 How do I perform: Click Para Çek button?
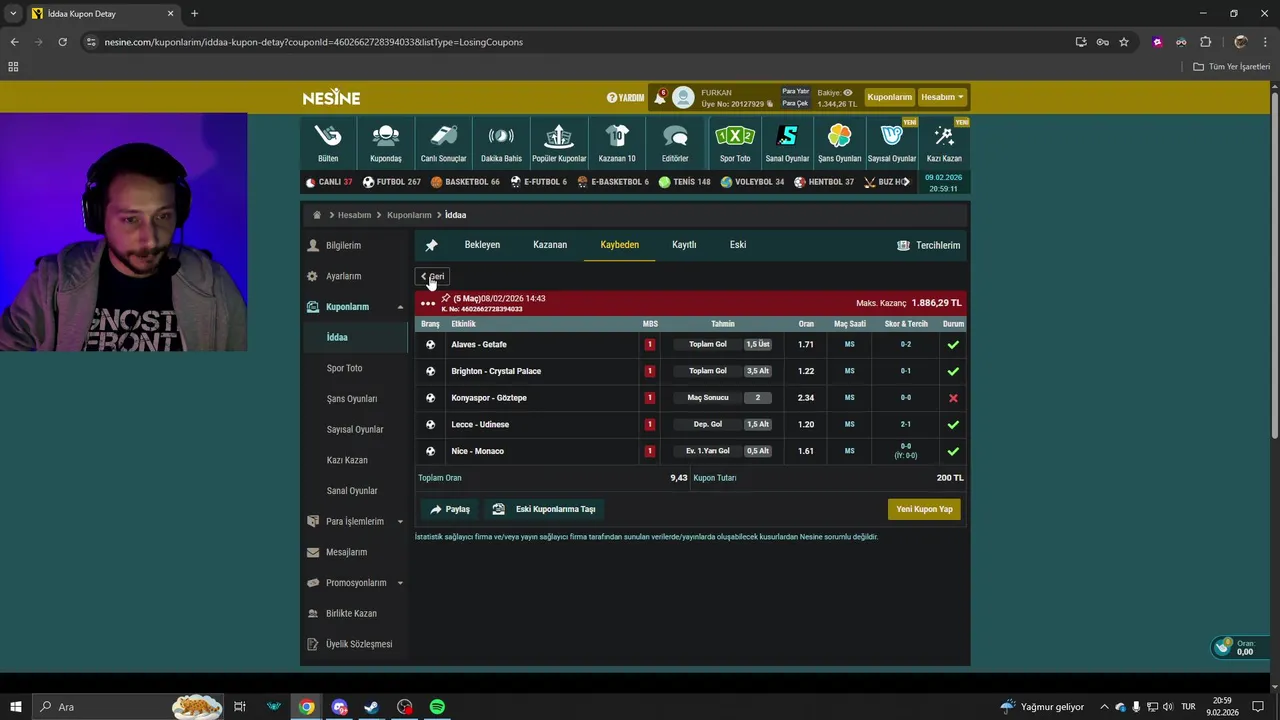(x=796, y=103)
